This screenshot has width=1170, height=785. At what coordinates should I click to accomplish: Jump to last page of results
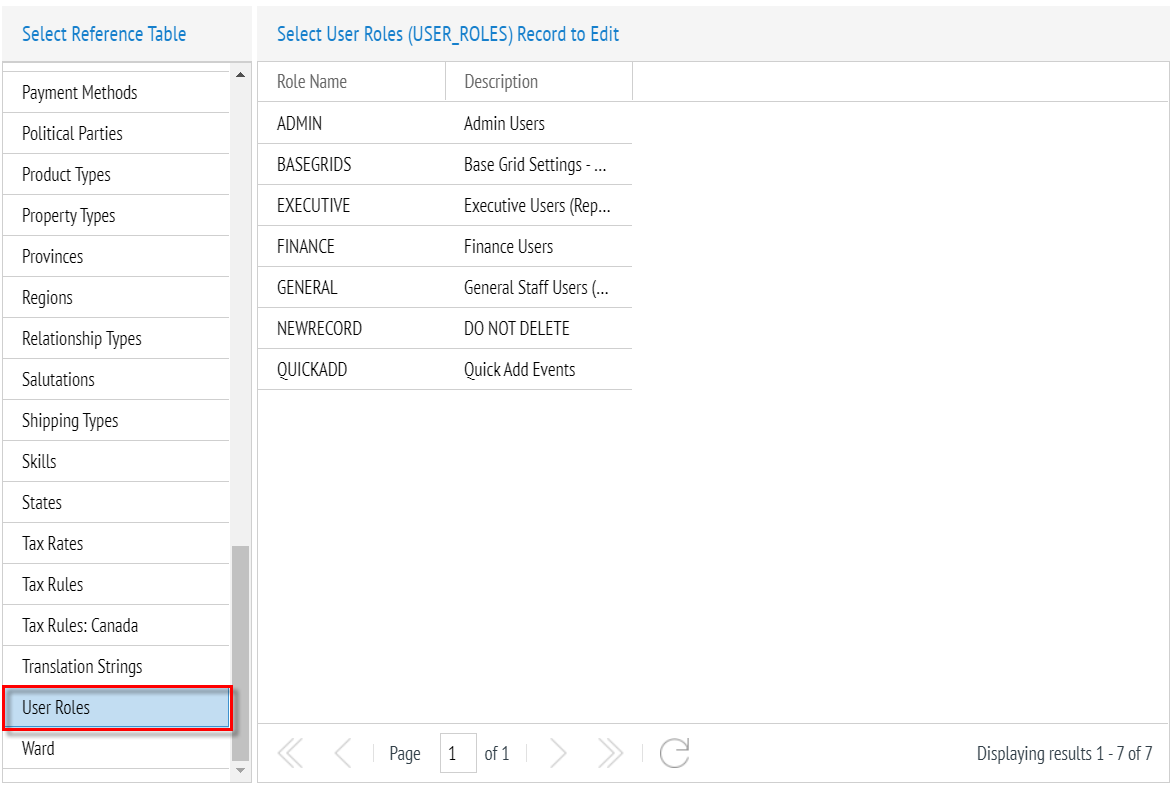609,753
